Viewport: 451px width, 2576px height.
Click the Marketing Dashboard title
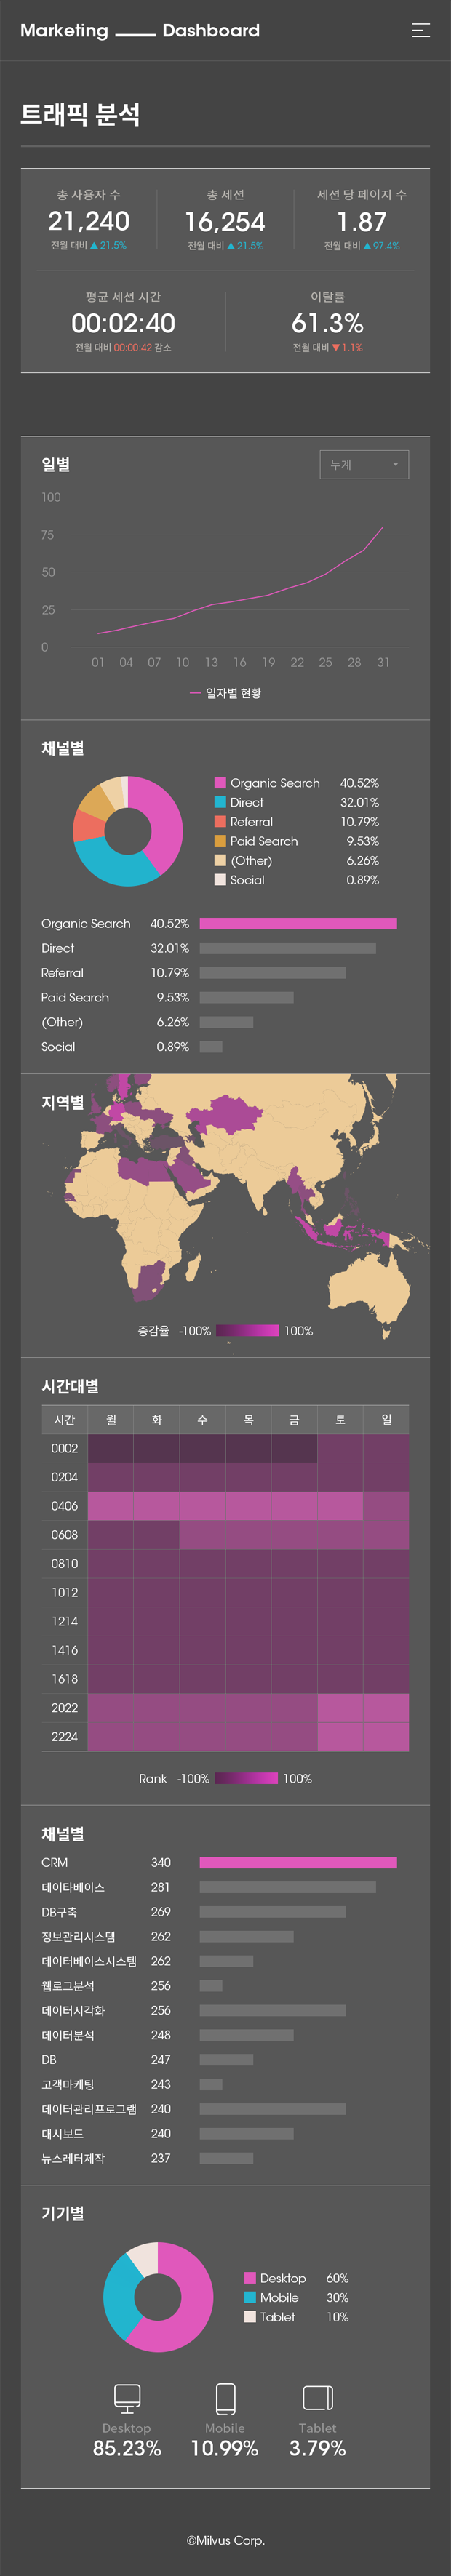click(x=140, y=31)
